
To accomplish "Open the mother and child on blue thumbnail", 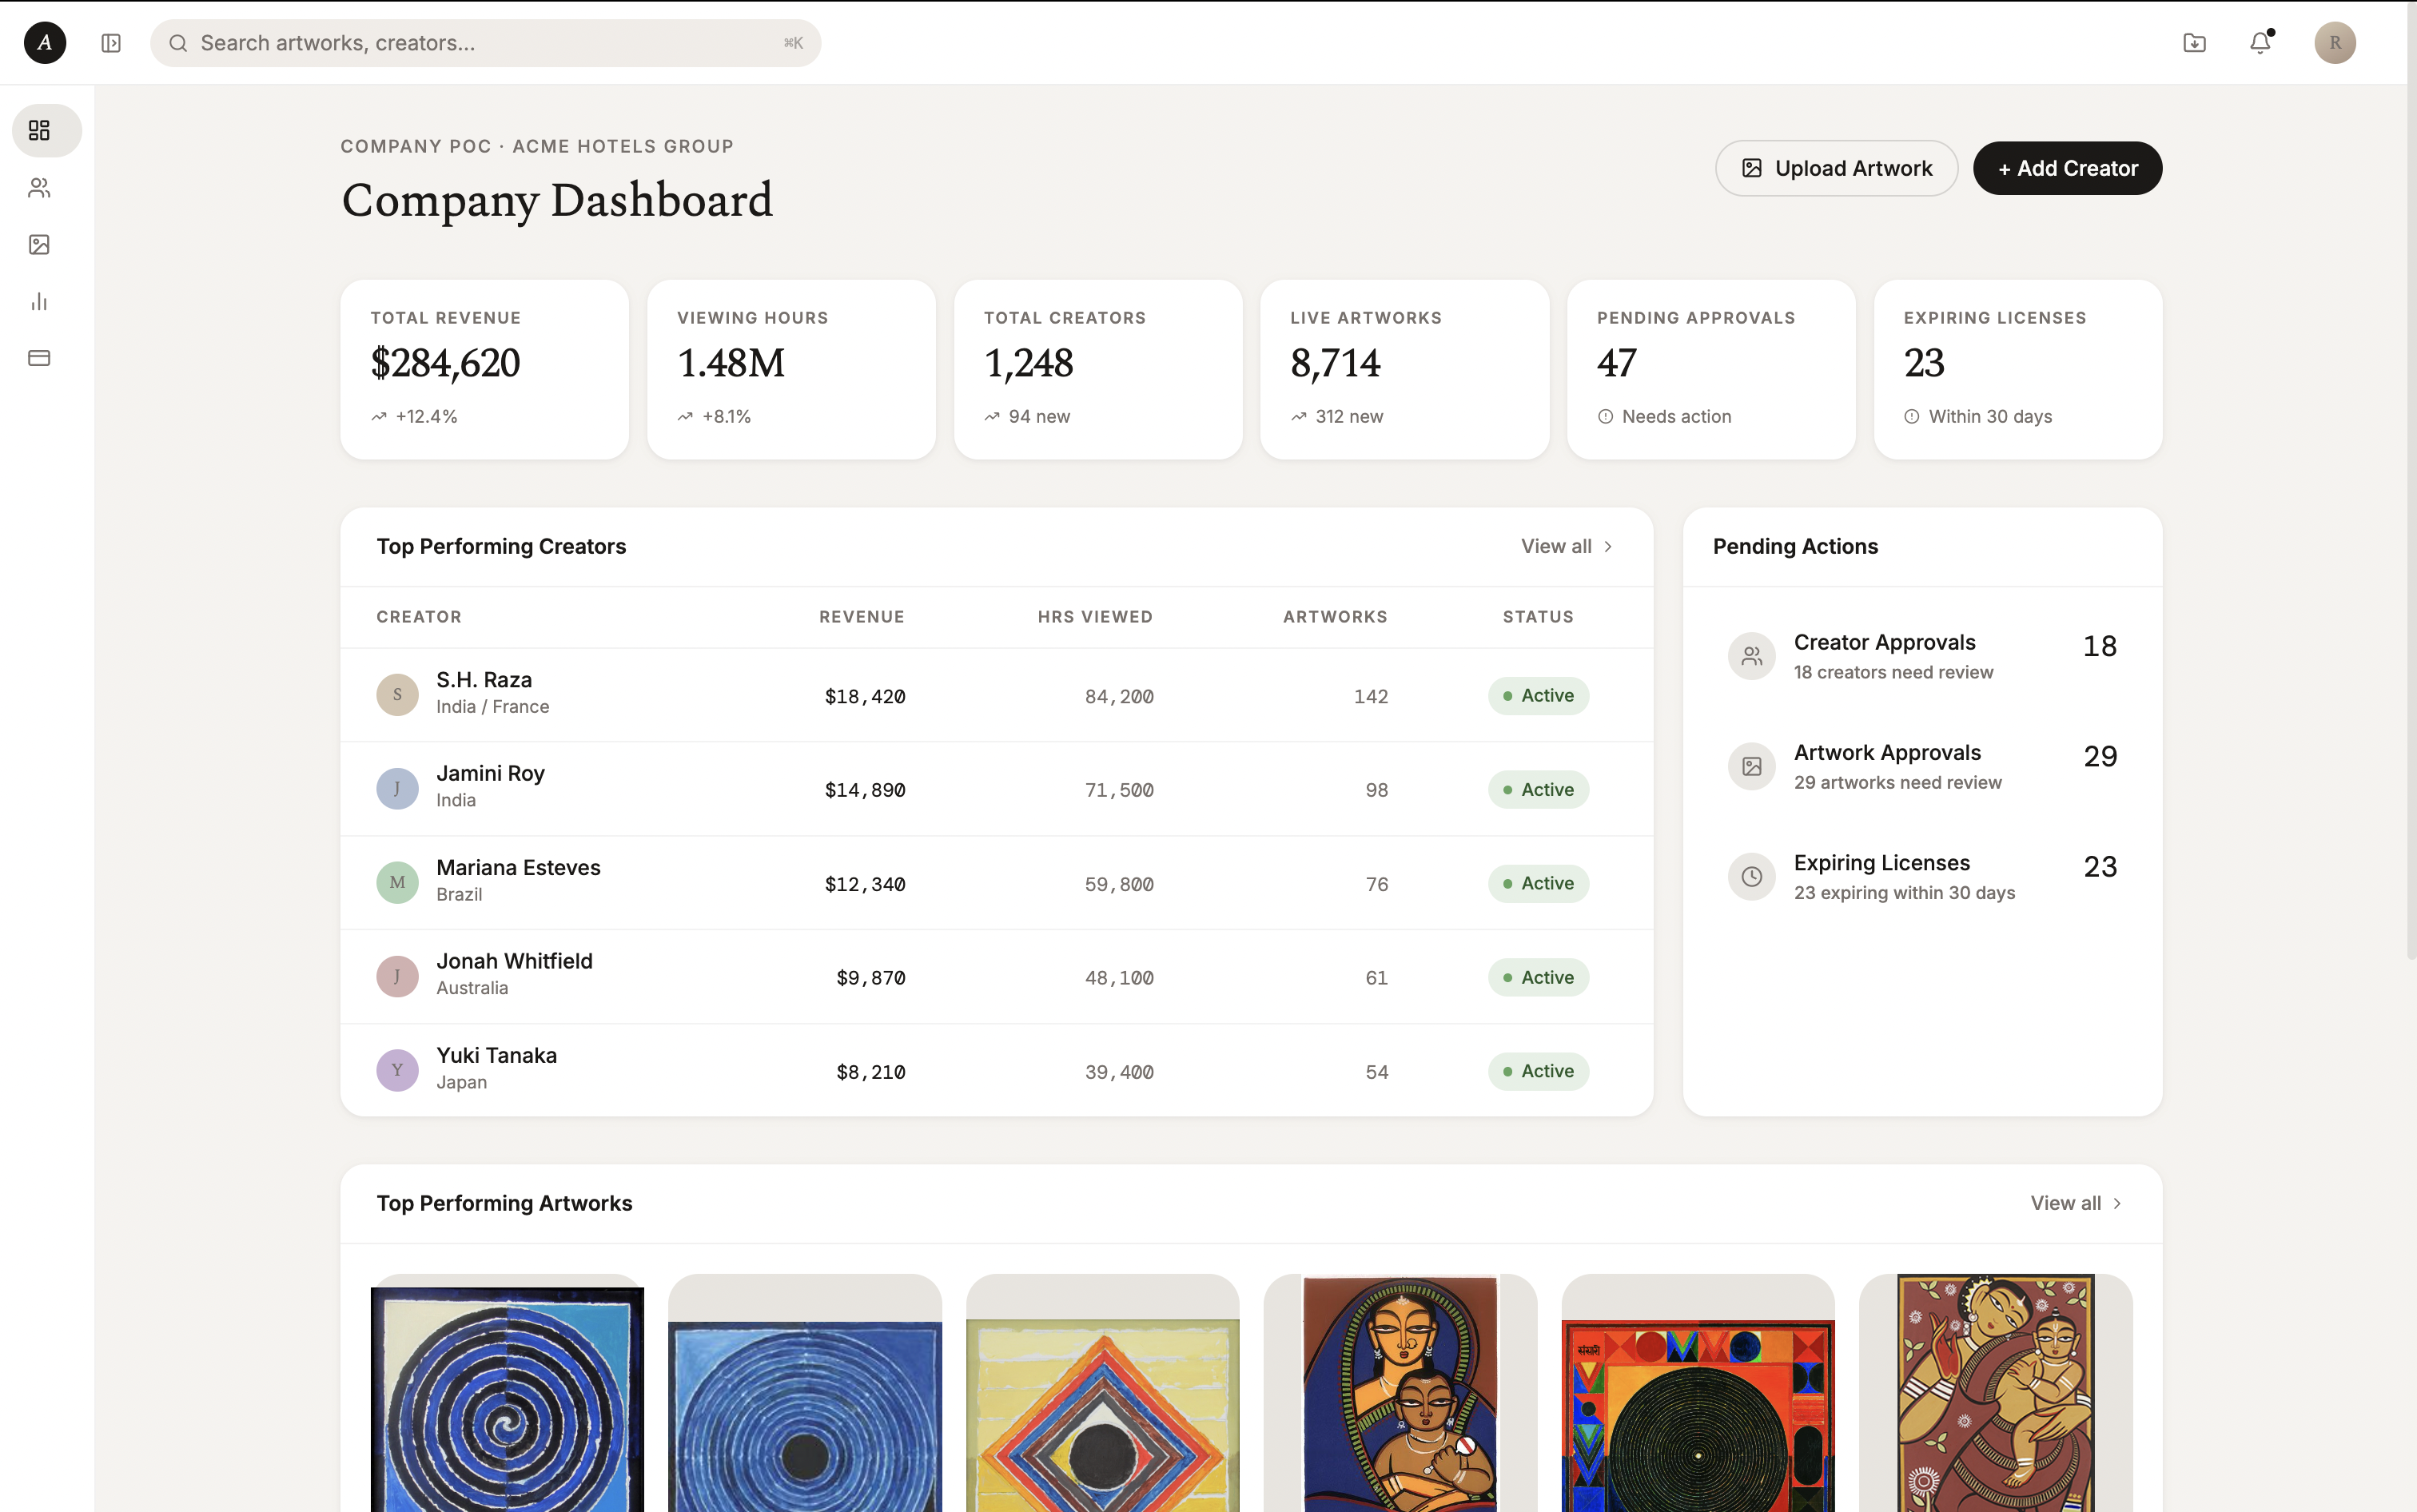I will click(x=1400, y=1393).
